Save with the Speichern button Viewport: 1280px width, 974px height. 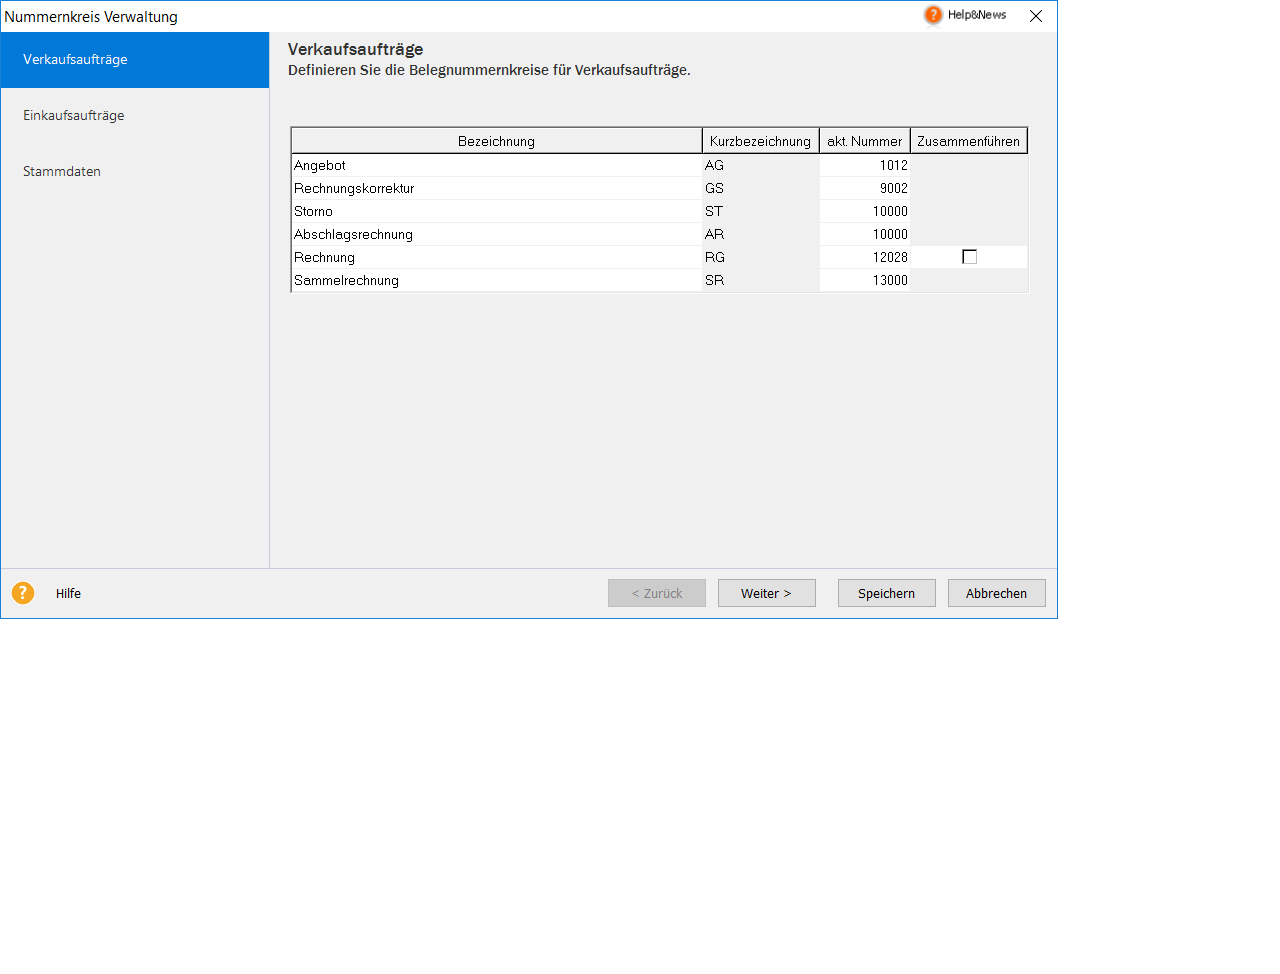tap(887, 593)
